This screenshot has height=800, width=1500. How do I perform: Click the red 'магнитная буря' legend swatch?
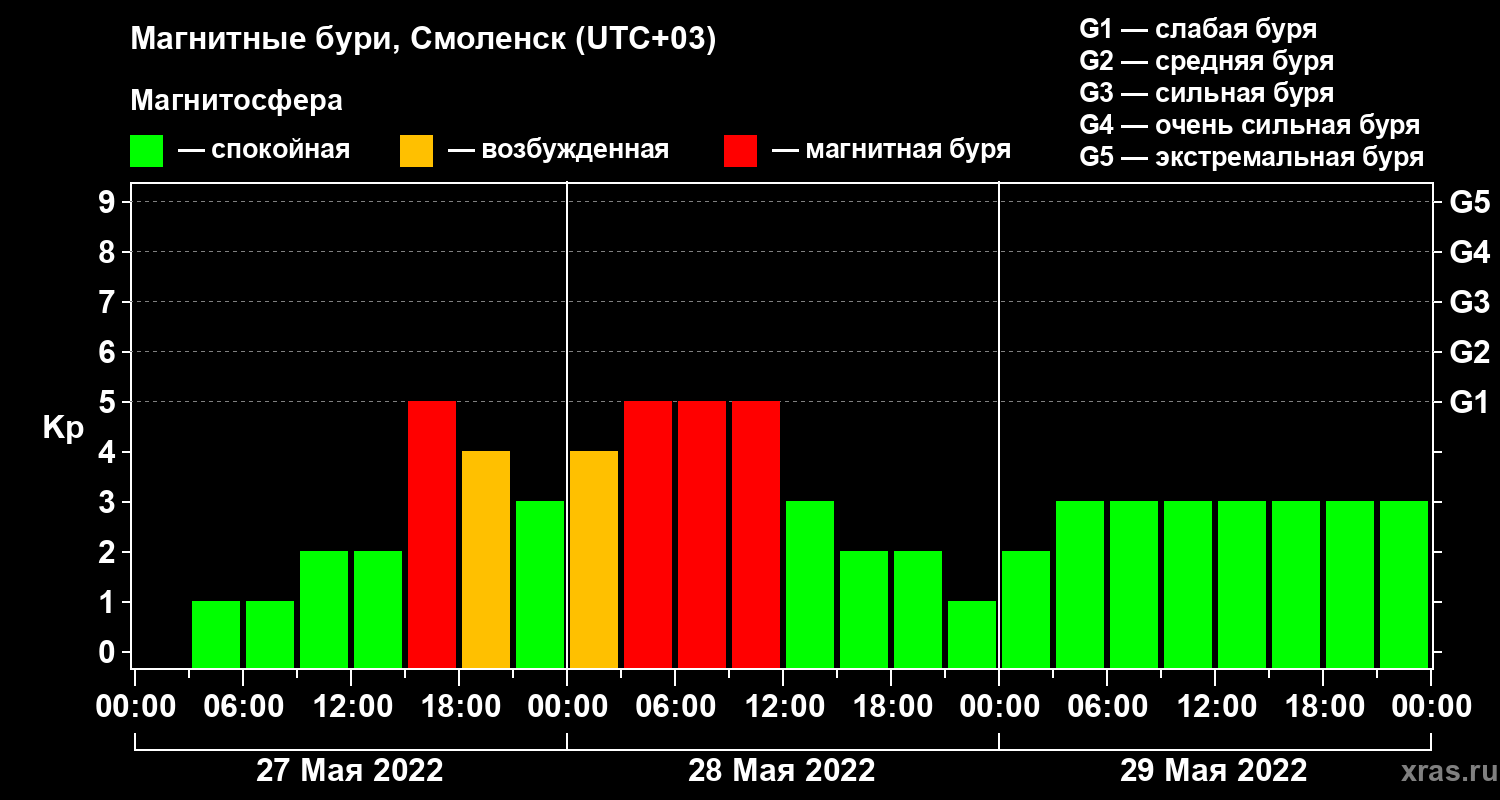point(740,151)
